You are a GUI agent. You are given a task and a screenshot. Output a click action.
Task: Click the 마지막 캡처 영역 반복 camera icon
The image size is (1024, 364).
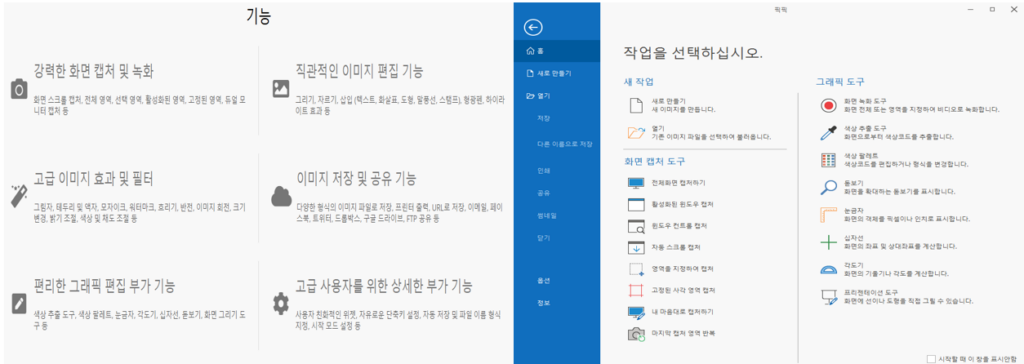coord(636,334)
